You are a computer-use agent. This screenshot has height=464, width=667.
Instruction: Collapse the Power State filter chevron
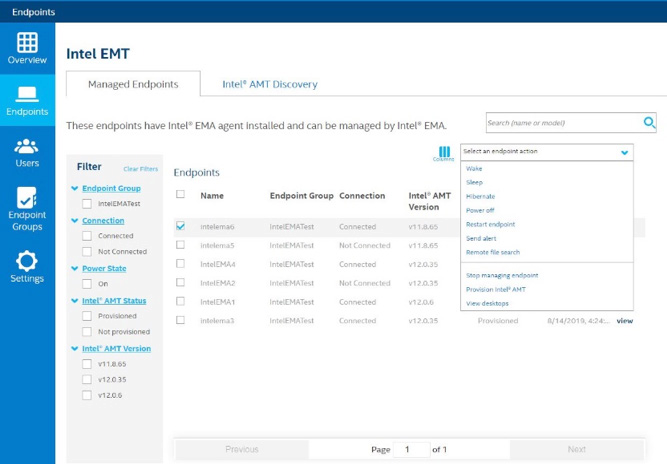[x=75, y=268]
